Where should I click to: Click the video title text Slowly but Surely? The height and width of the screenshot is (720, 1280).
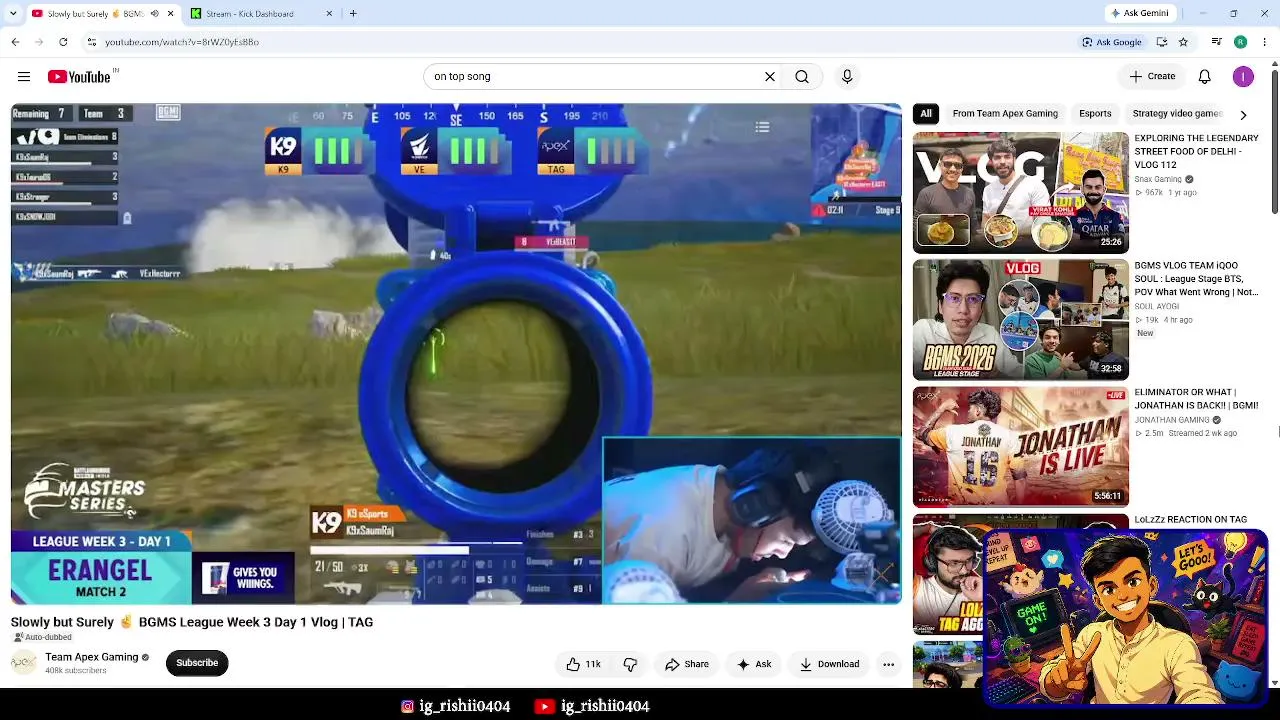(x=192, y=622)
